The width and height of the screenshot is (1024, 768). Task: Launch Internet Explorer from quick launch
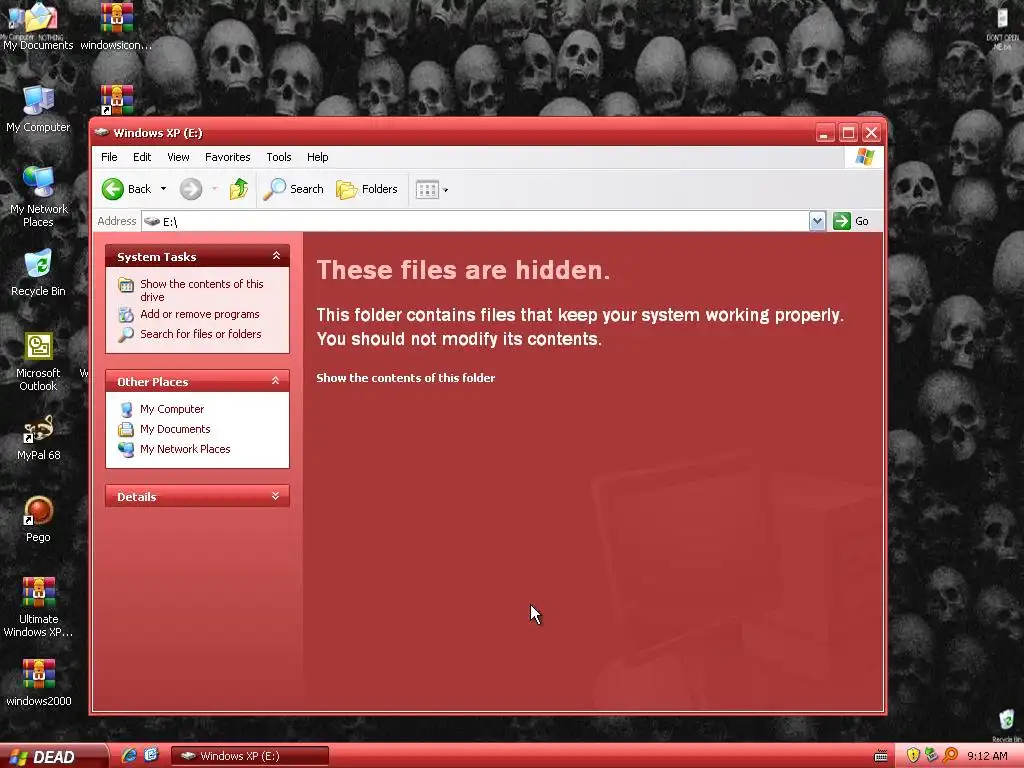tap(129, 756)
